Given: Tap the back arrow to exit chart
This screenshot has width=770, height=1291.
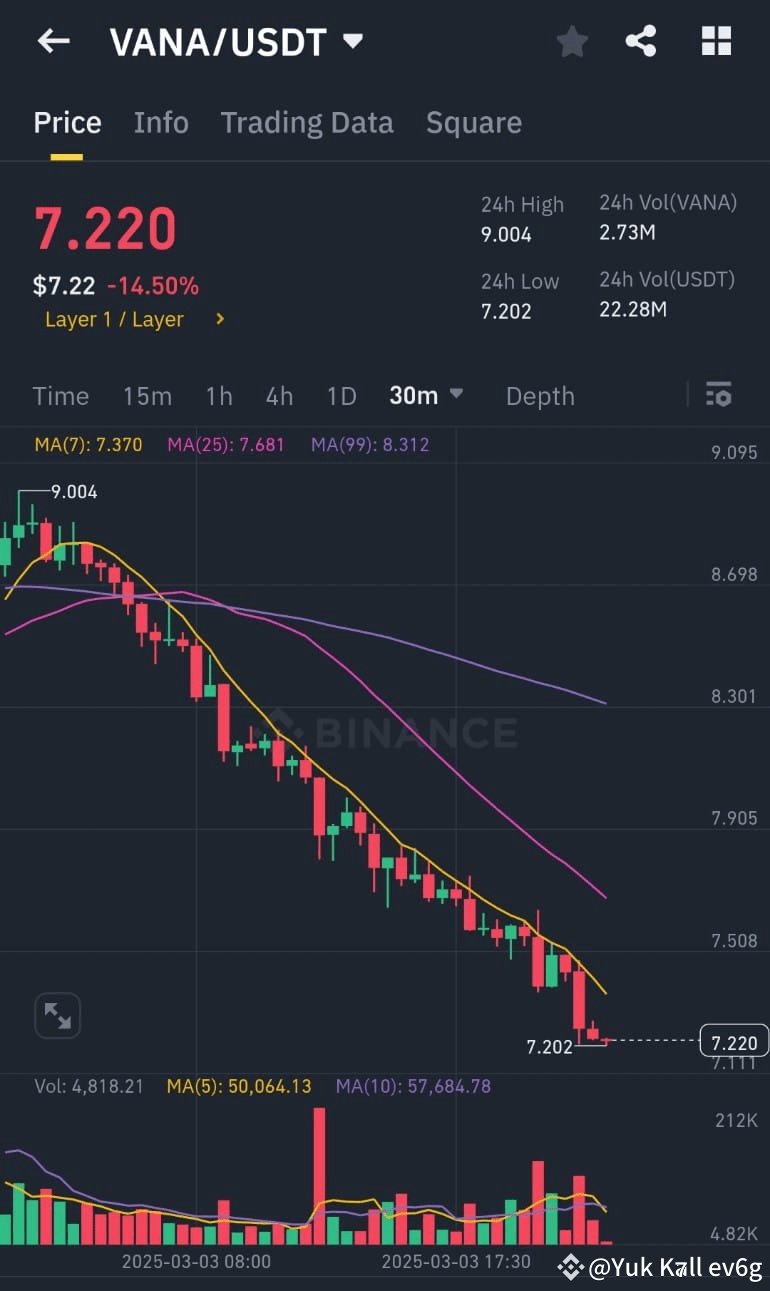Looking at the screenshot, I should (x=52, y=41).
